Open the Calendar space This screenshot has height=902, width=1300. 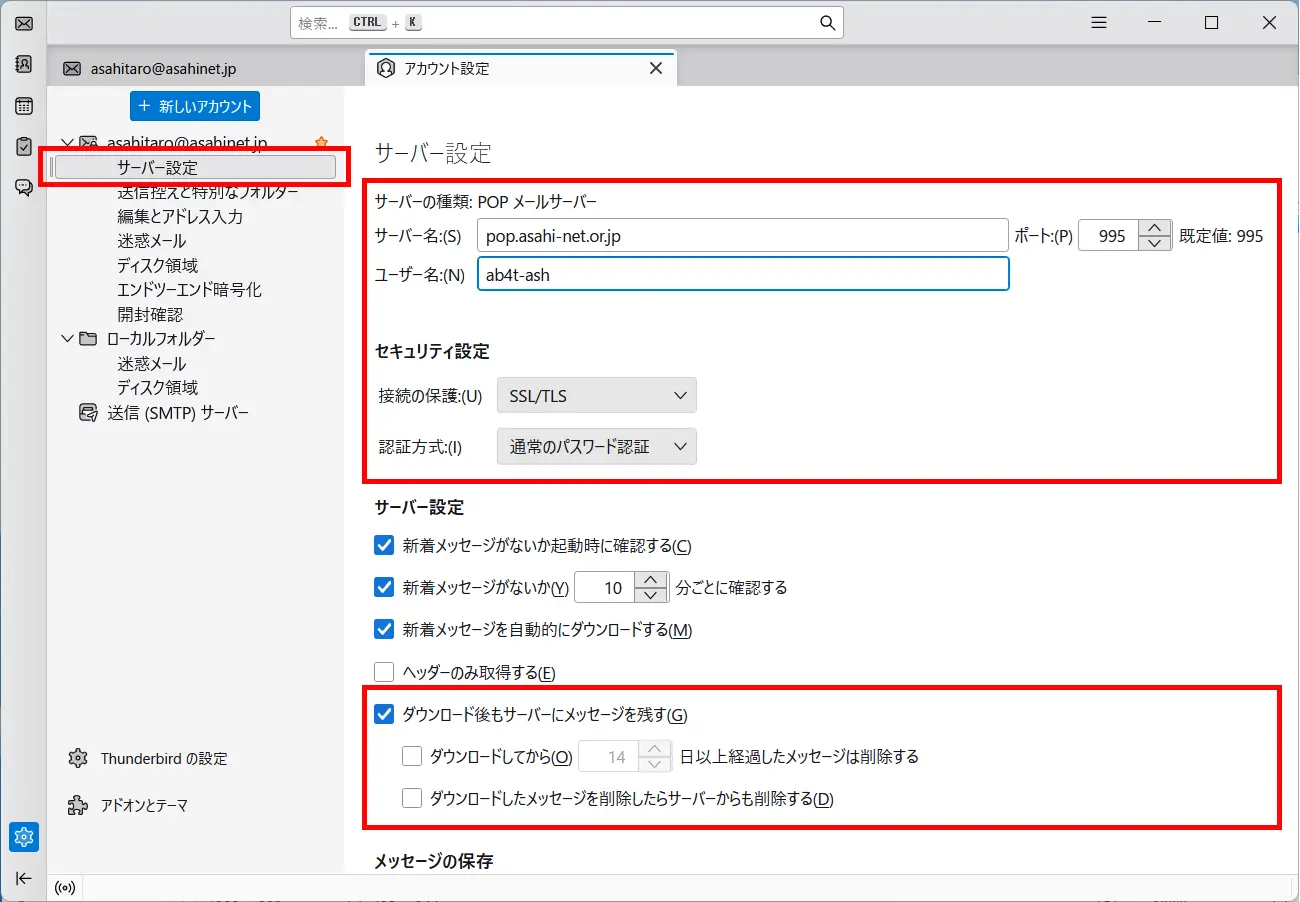[23, 105]
